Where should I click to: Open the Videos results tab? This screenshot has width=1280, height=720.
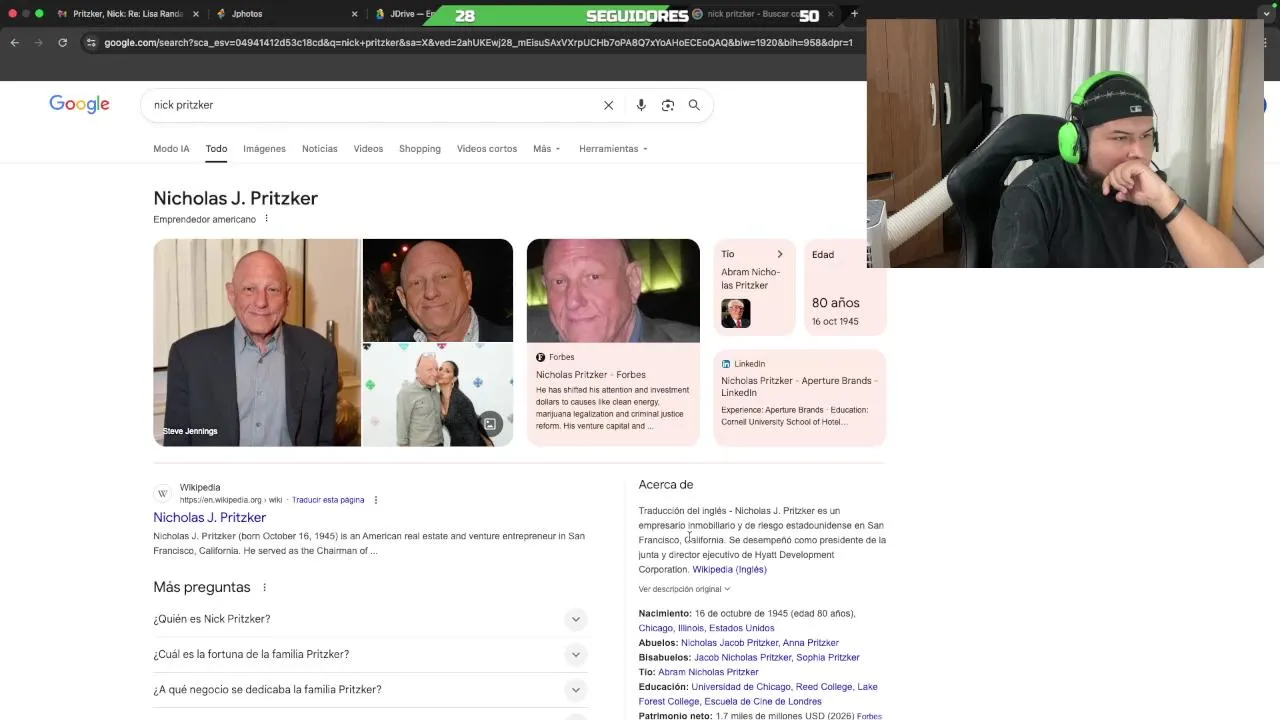[368, 149]
